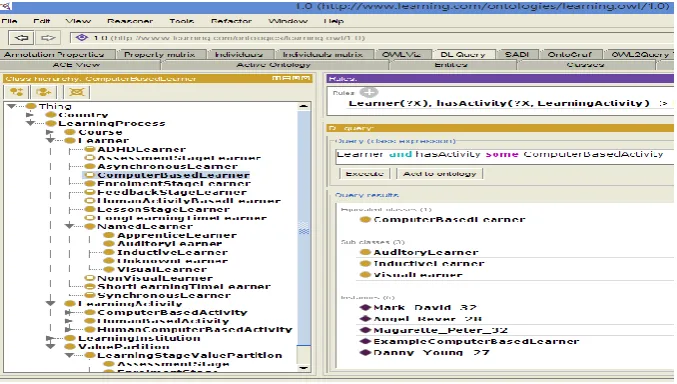Screen dimensions: 677x384
Task: Open the Help menu
Action: 334,21
